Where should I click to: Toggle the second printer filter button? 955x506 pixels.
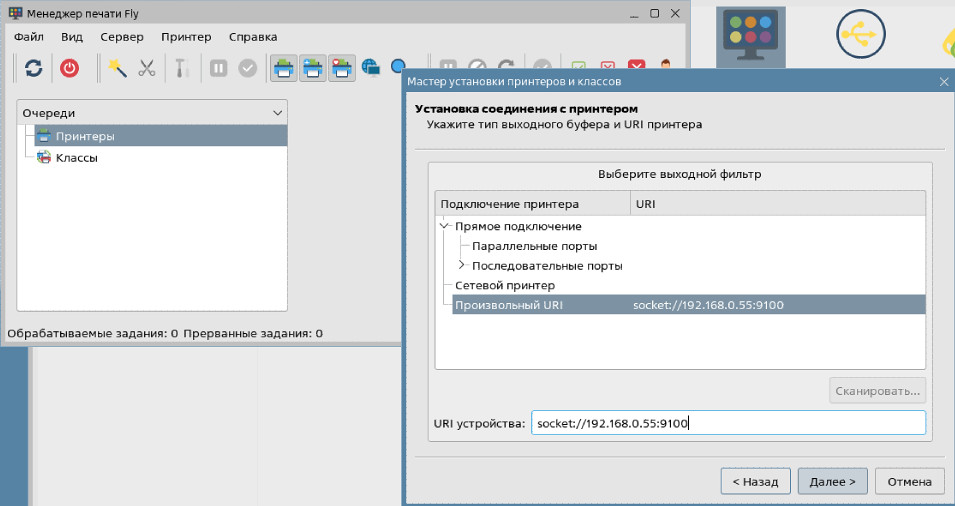[x=313, y=68]
